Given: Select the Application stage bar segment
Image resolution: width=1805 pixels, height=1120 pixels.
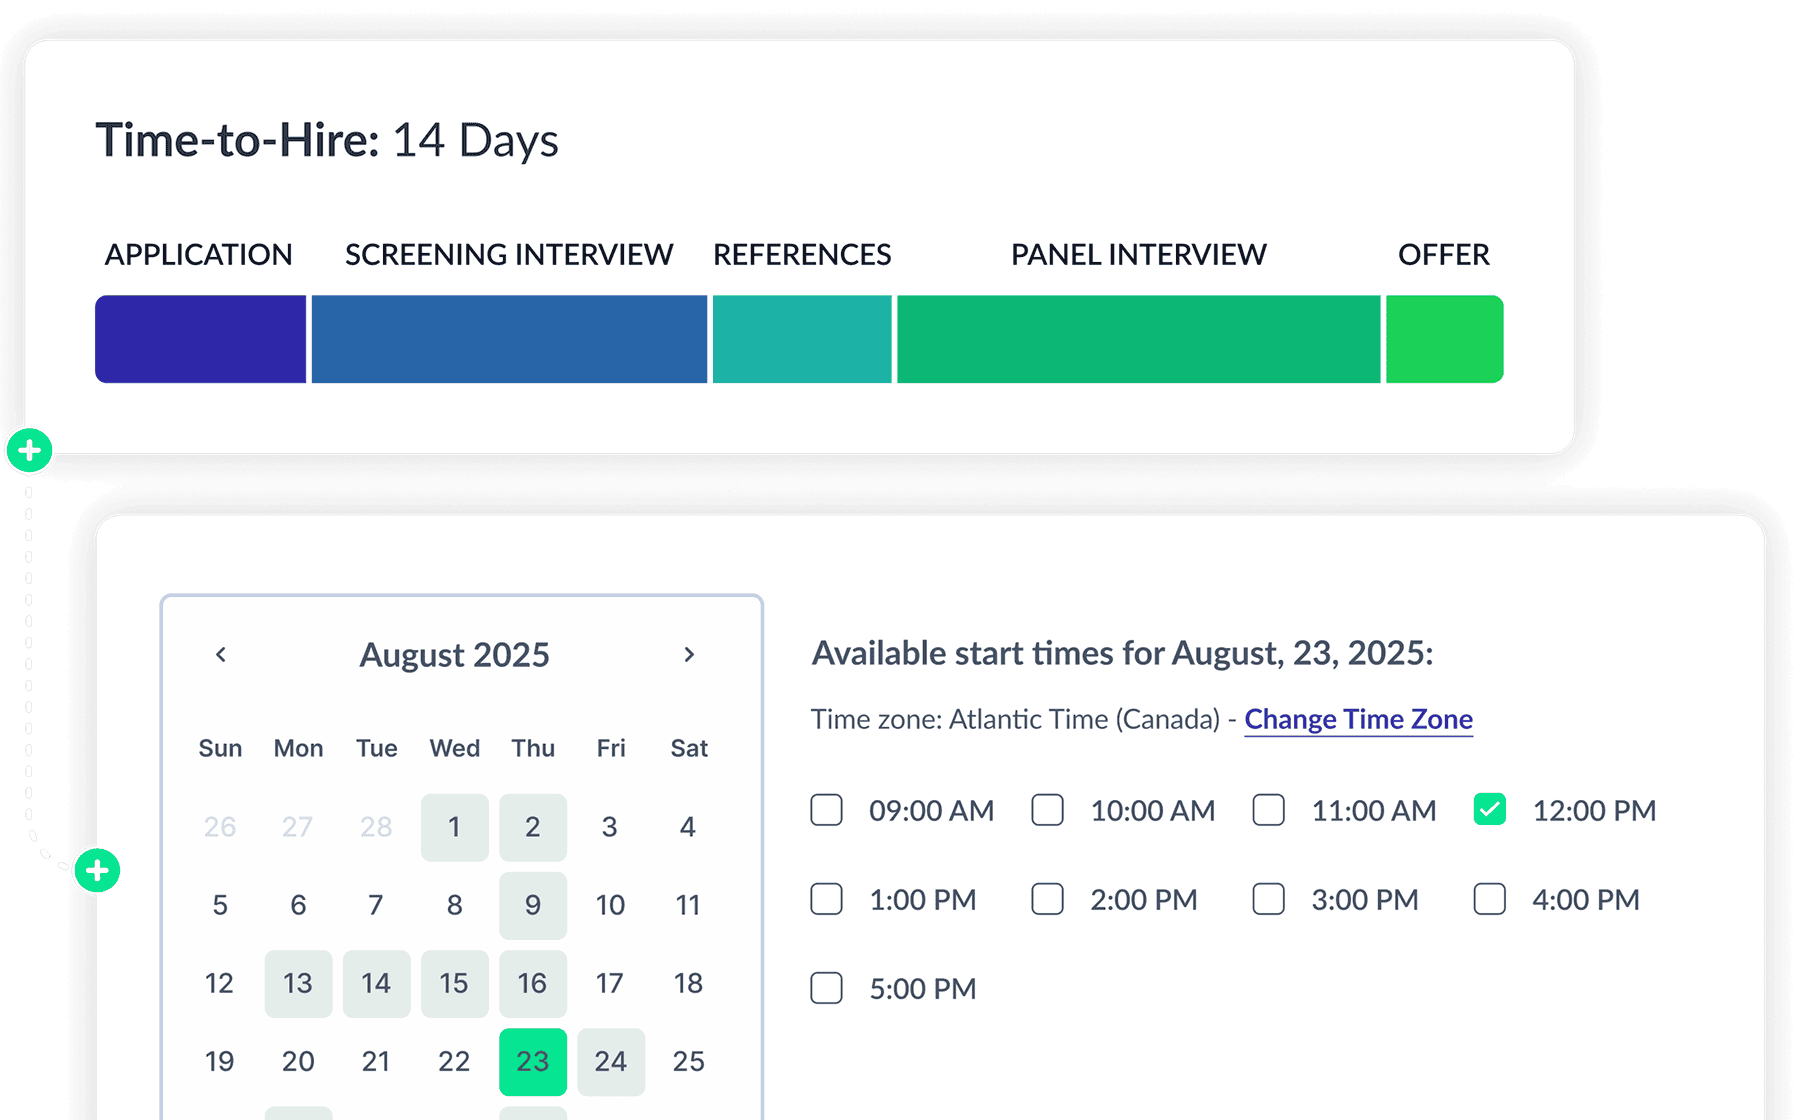Looking at the screenshot, I should (x=201, y=339).
